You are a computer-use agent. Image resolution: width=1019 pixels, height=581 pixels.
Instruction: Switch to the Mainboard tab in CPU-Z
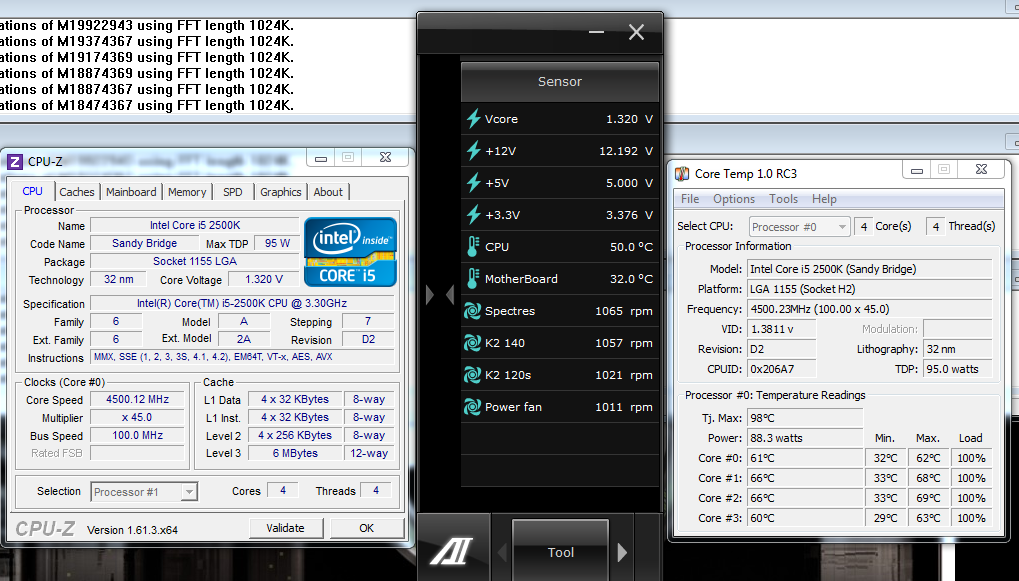131,192
